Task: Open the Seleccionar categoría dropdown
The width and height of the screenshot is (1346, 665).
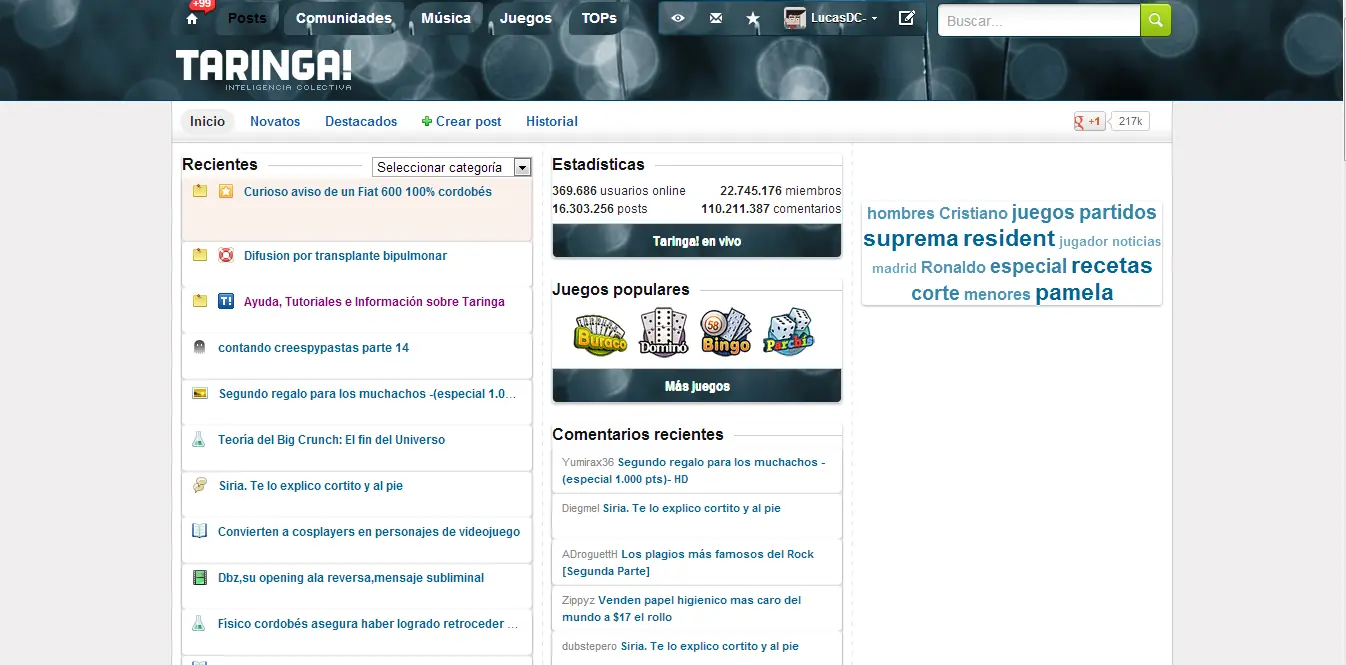Action: tap(451, 167)
